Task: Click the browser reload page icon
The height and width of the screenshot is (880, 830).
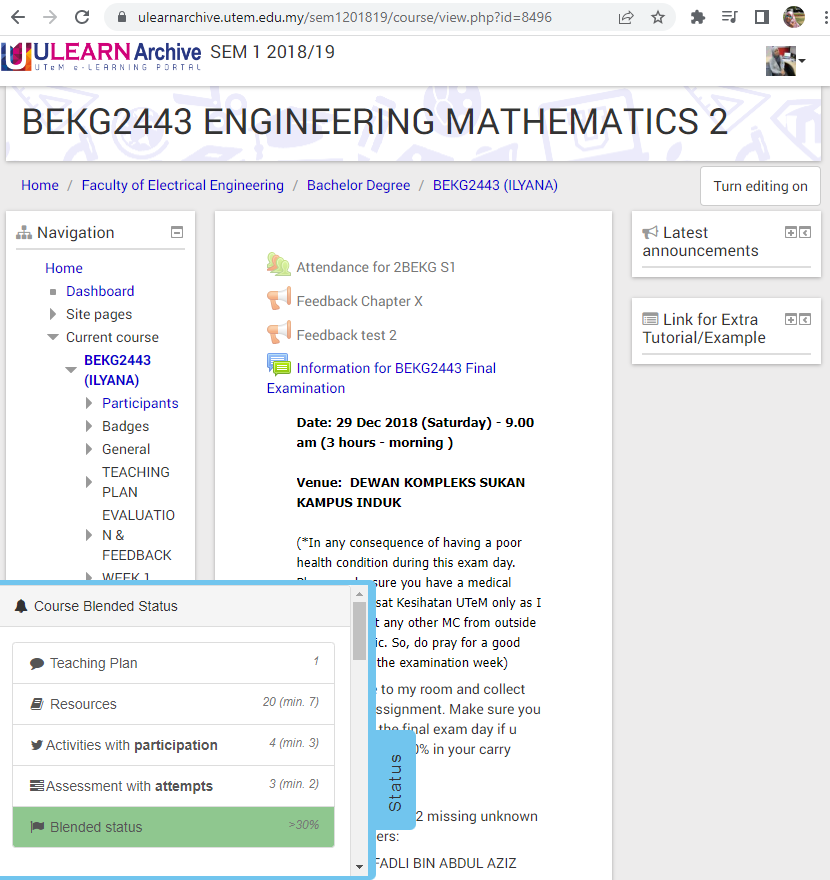Action: click(x=82, y=17)
